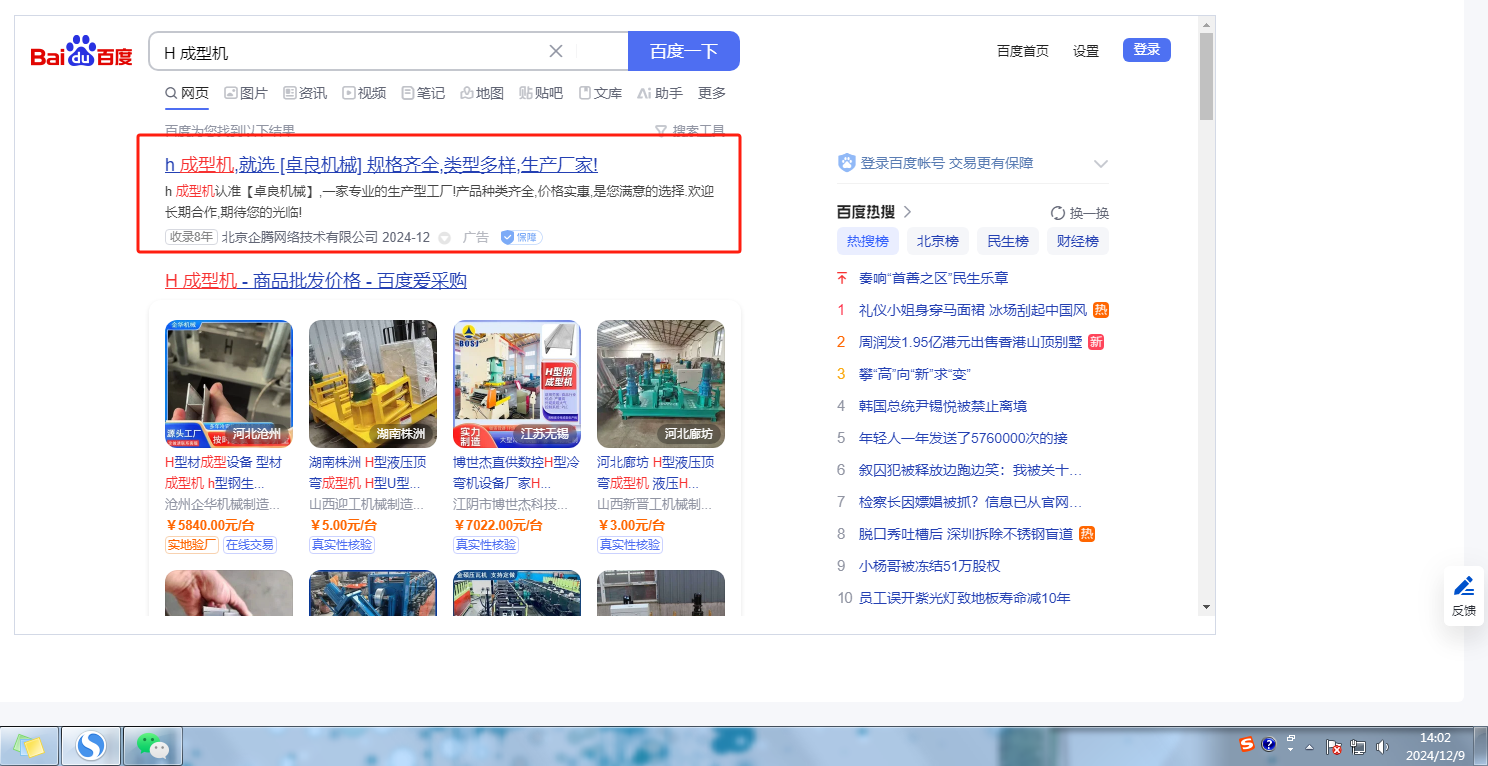Select the 网页 tab
This screenshot has height=766, width=1488.
187,93
